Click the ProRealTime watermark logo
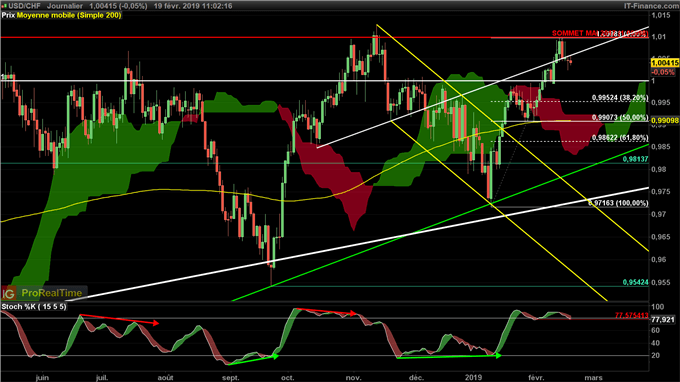The height and width of the screenshot is (382, 680). (52, 294)
